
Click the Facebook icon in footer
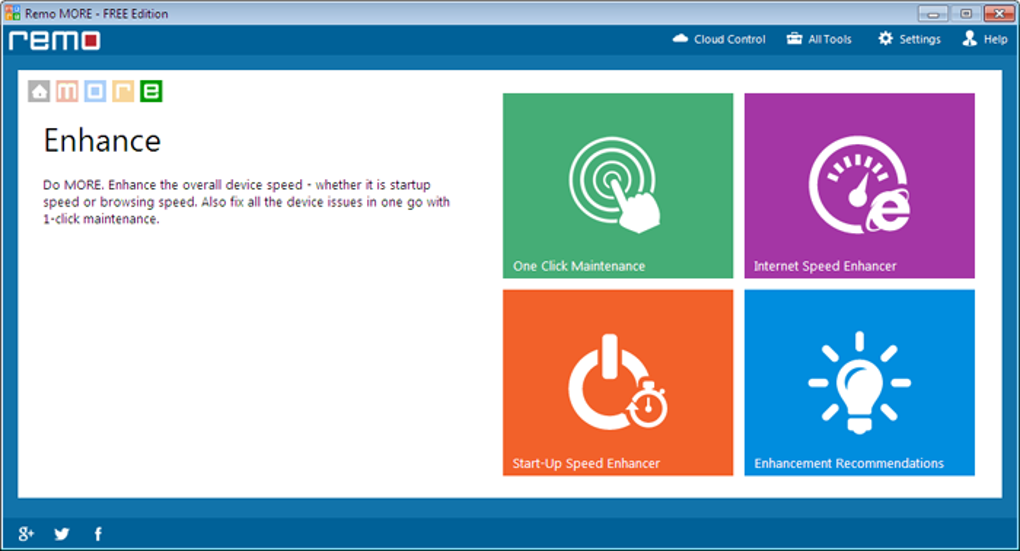pyautogui.click(x=98, y=534)
